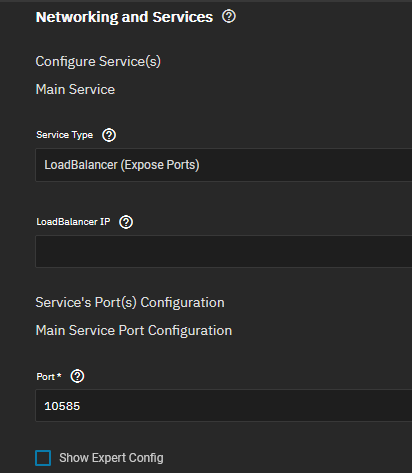
Task: Click the LoadBalancer IP help icon
Action: pyautogui.click(x=126, y=222)
